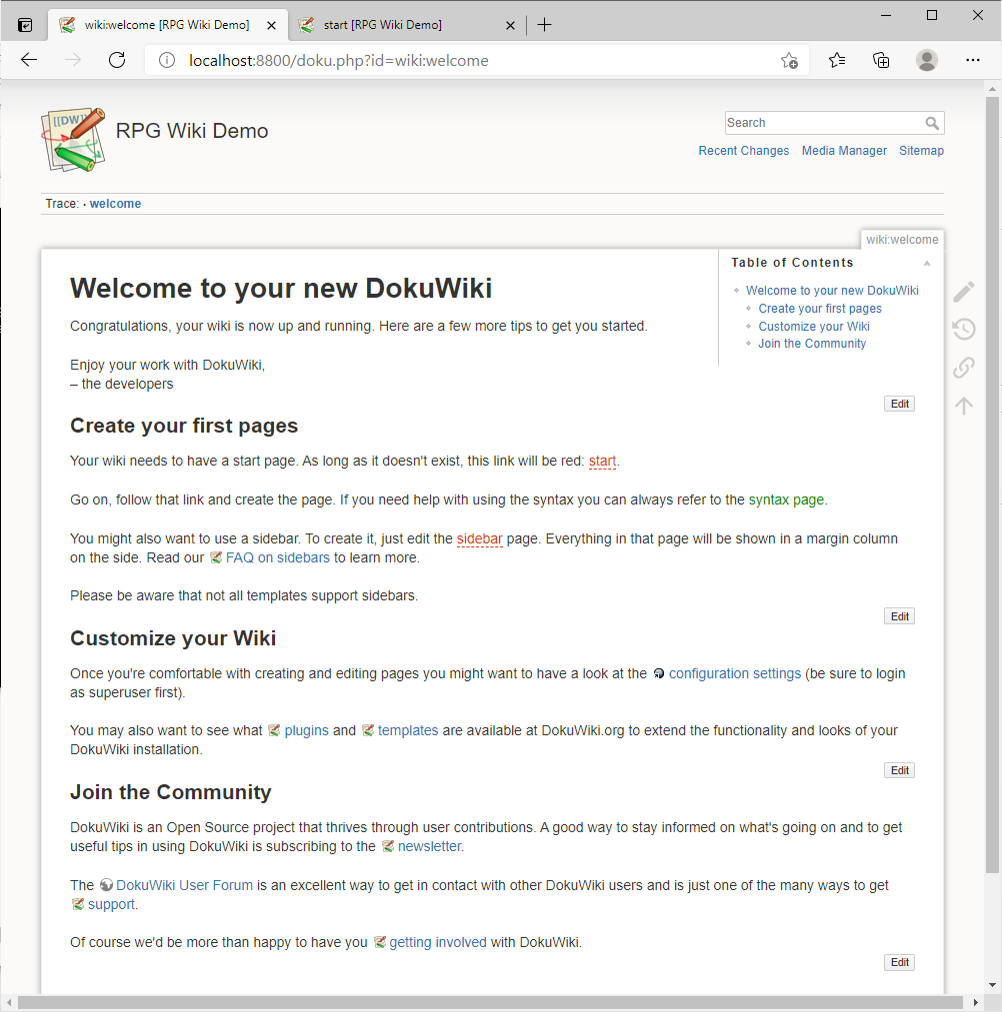Open a new browser tab with plus
1002x1012 pixels.
click(545, 25)
